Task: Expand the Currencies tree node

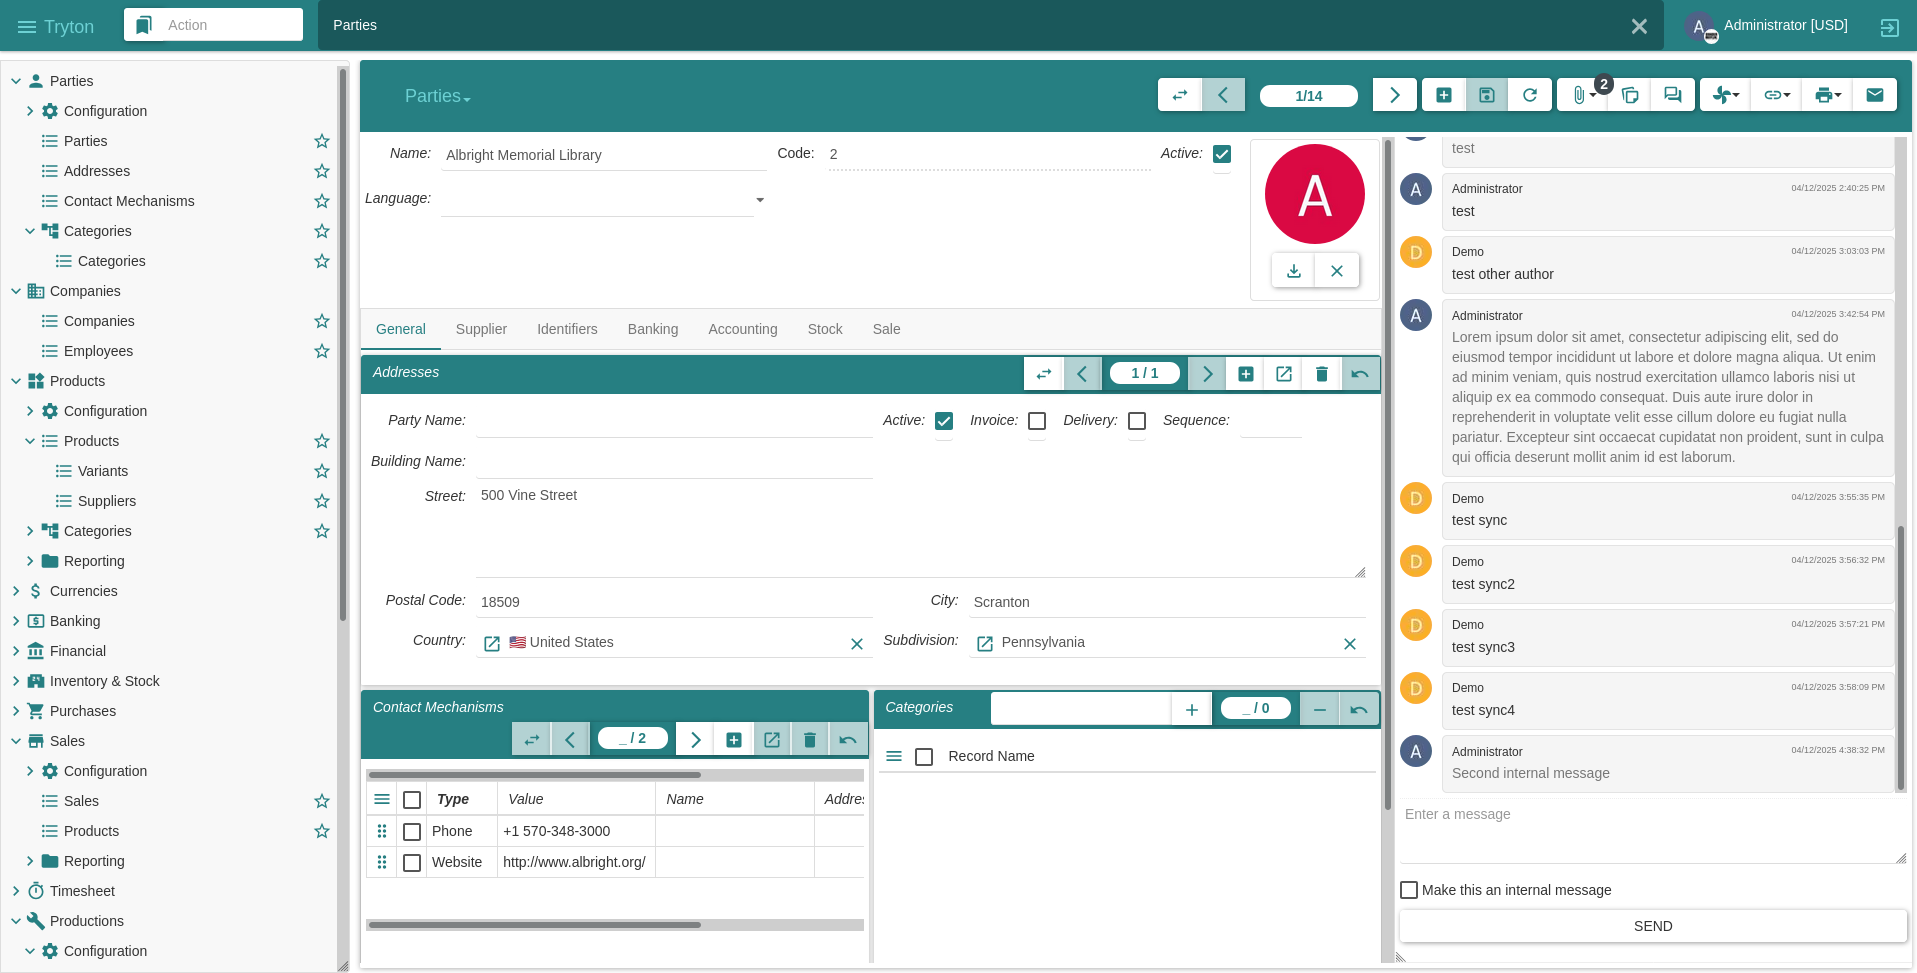Action: (x=16, y=591)
